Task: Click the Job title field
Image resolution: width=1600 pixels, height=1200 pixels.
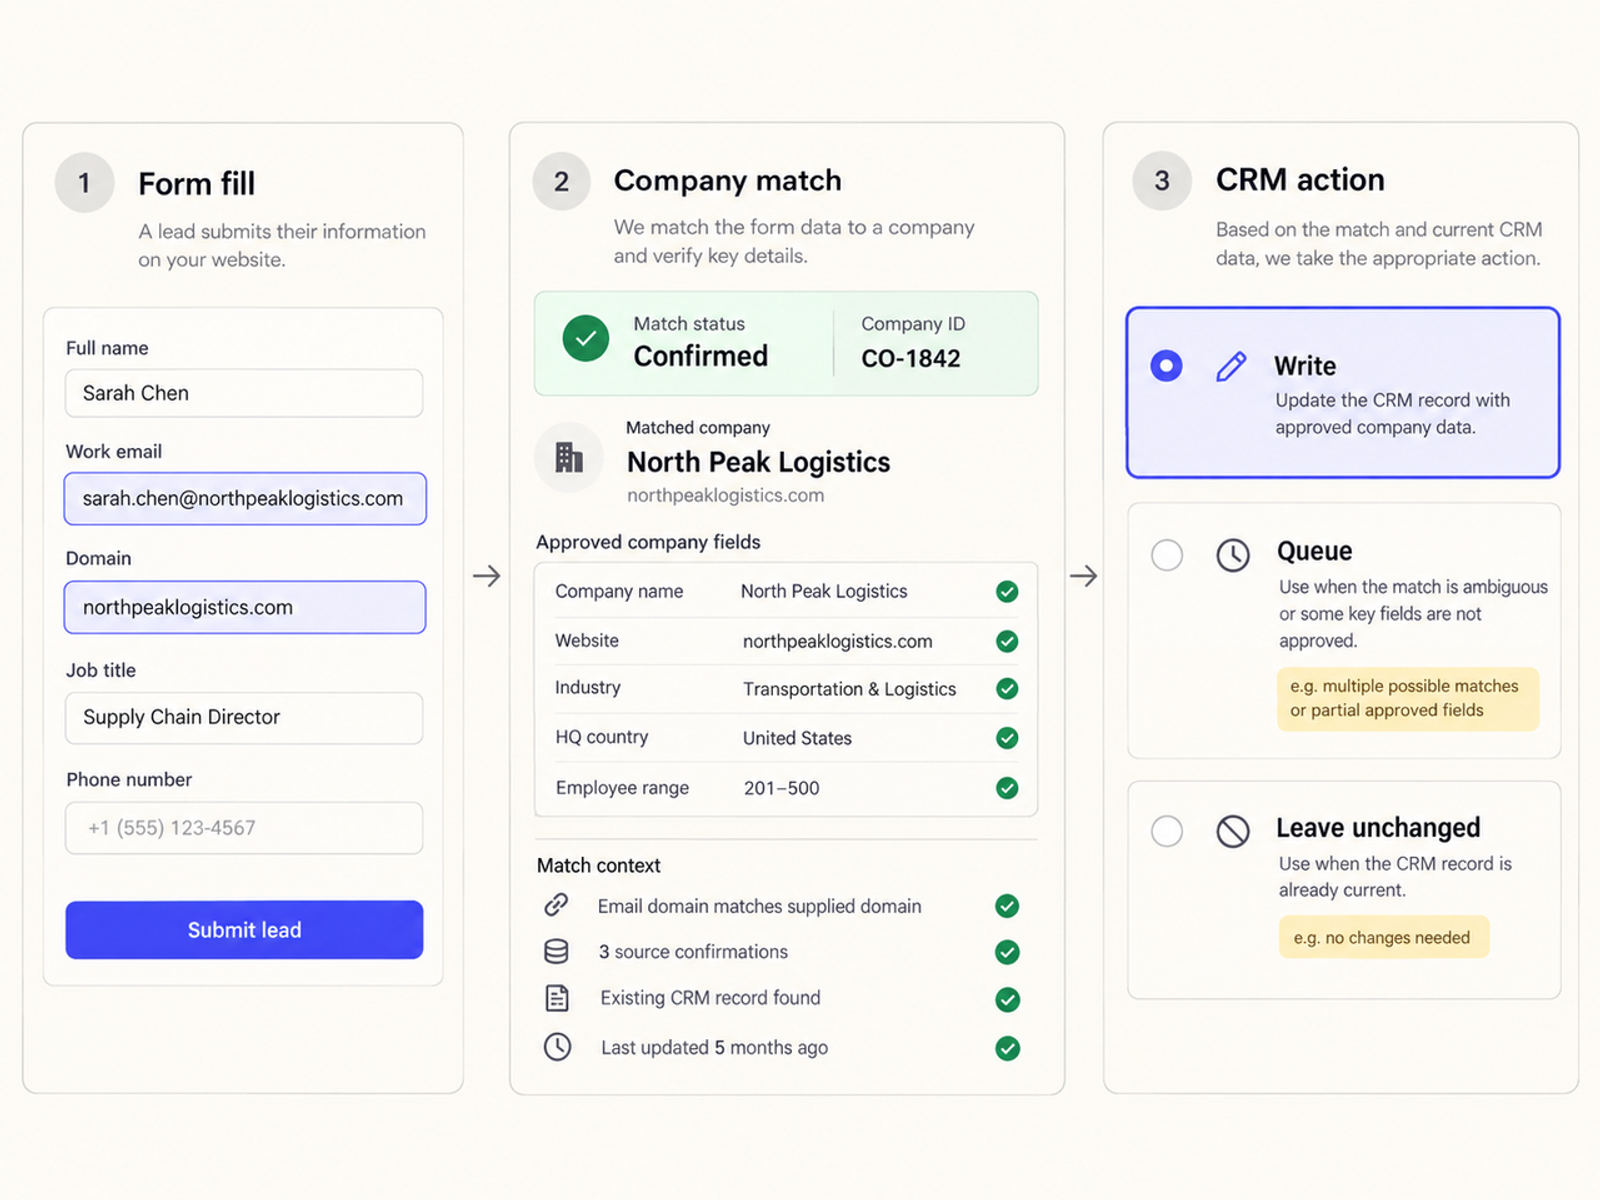Action: (244, 717)
